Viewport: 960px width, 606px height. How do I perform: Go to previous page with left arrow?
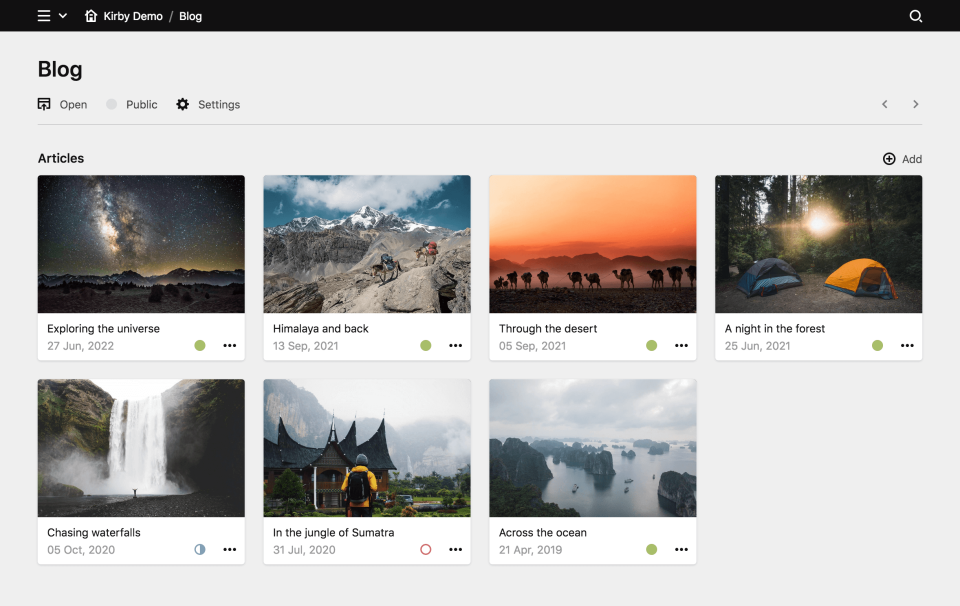click(x=884, y=104)
